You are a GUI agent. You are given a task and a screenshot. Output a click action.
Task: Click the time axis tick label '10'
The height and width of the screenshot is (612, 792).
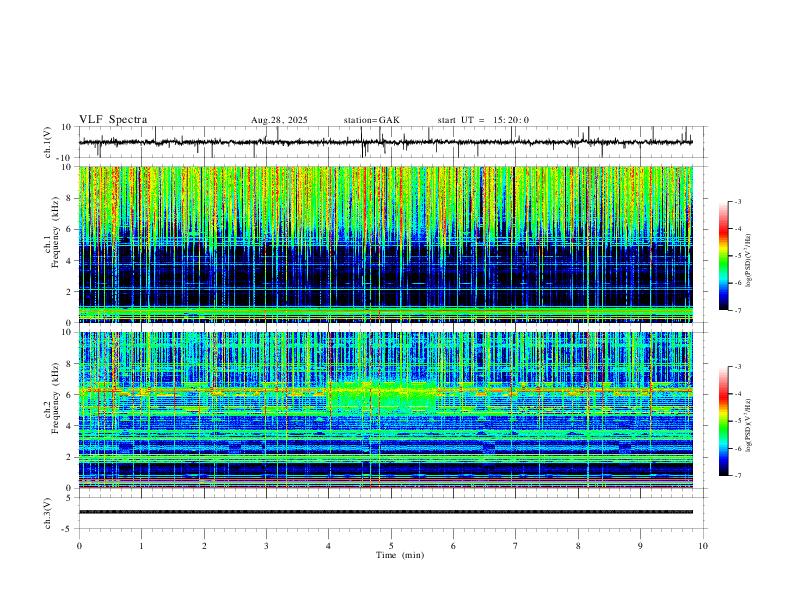click(x=703, y=546)
